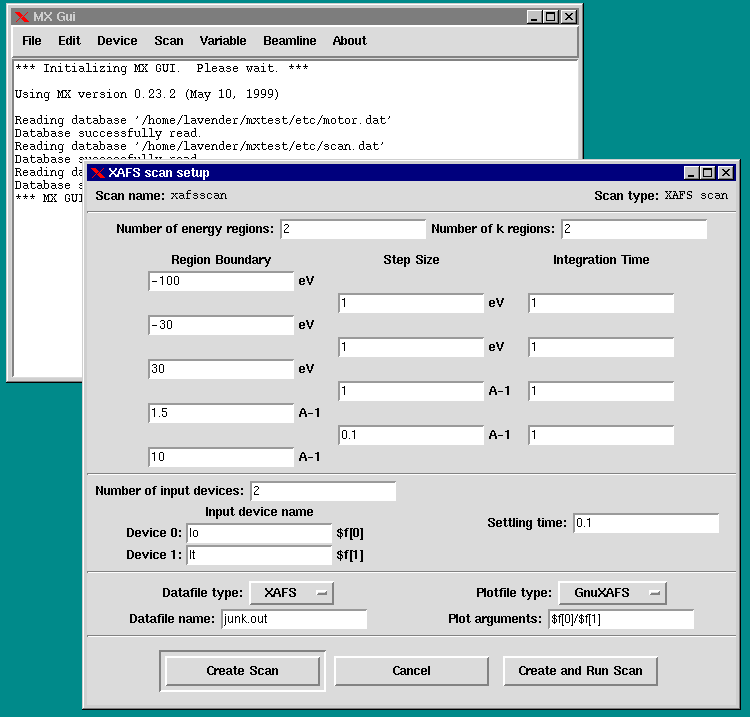
Task: Close the XAFS scan setup dialog
Action: pyautogui.click(x=724, y=173)
